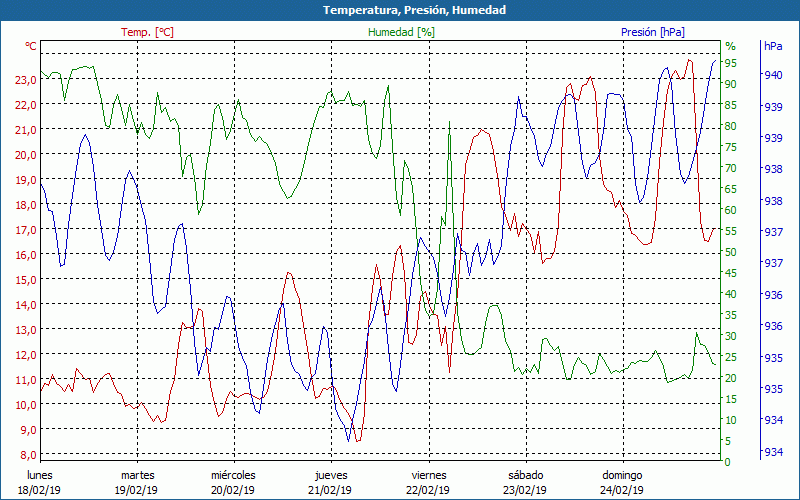This screenshot has width=800, height=500.
Task: Click the '65' humidity tick label
Action: point(731,189)
